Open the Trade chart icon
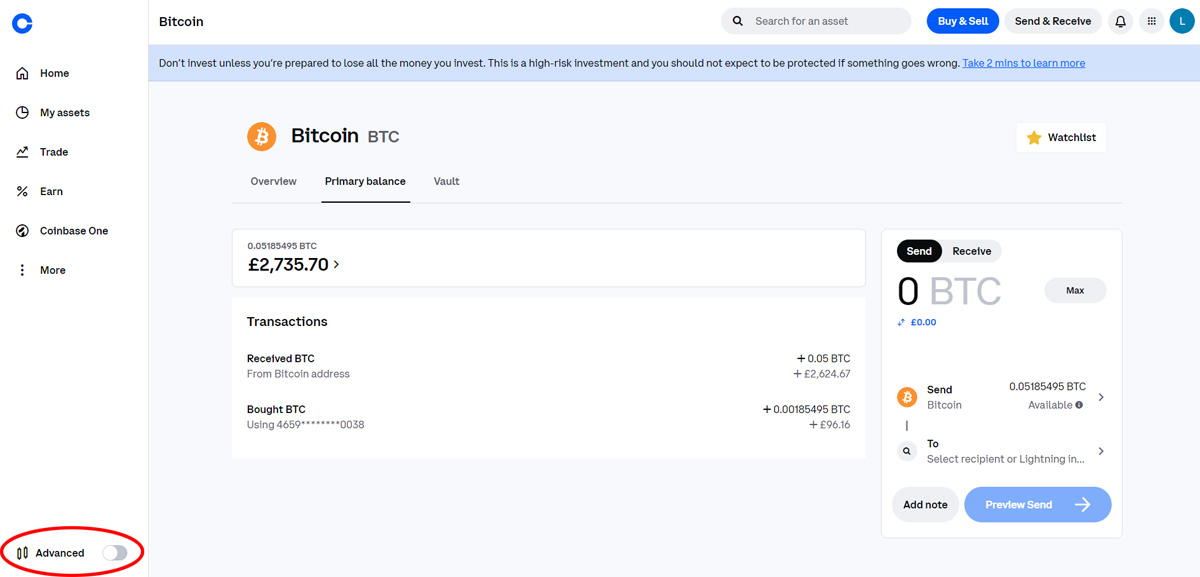 (x=22, y=152)
